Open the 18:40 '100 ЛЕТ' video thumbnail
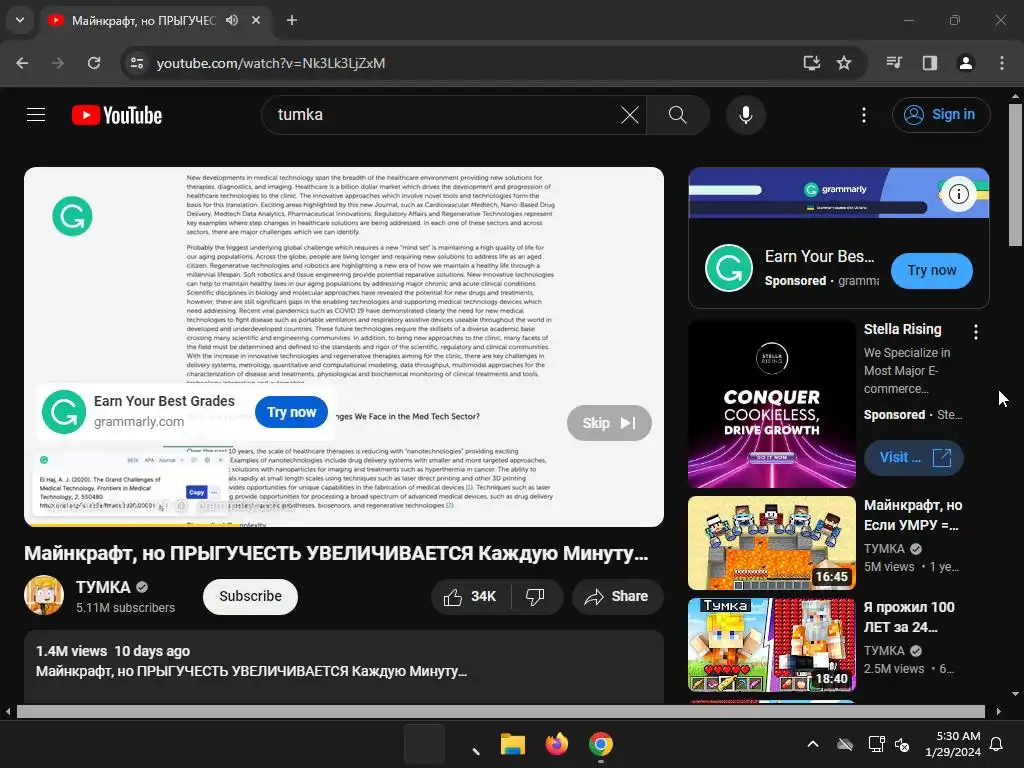The width and height of the screenshot is (1024, 768). pyautogui.click(x=772, y=645)
